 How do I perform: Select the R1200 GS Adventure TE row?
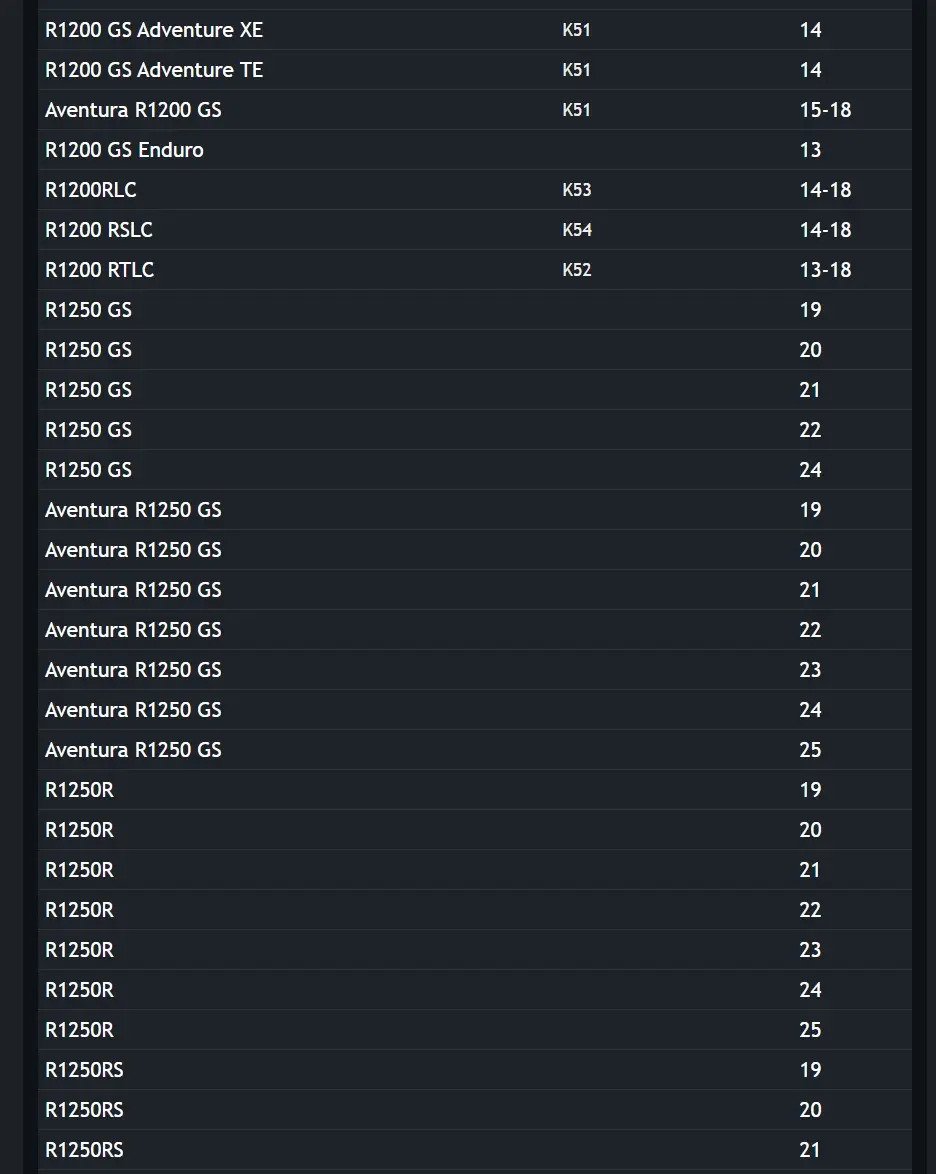pos(475,70)
